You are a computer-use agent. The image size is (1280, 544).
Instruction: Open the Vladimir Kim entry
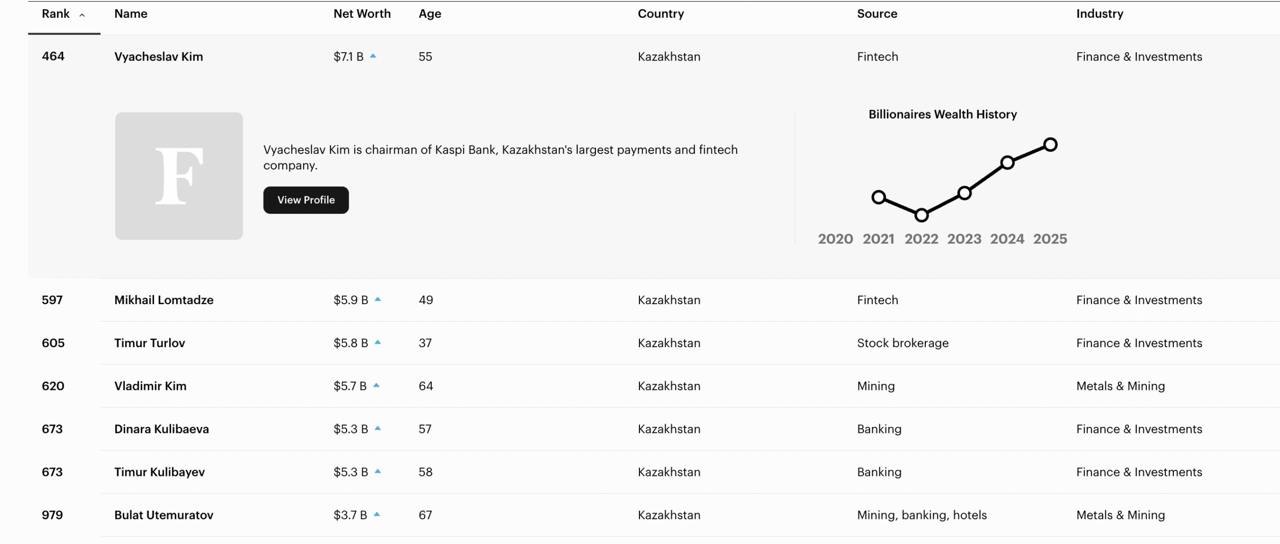tap(150, 386)
